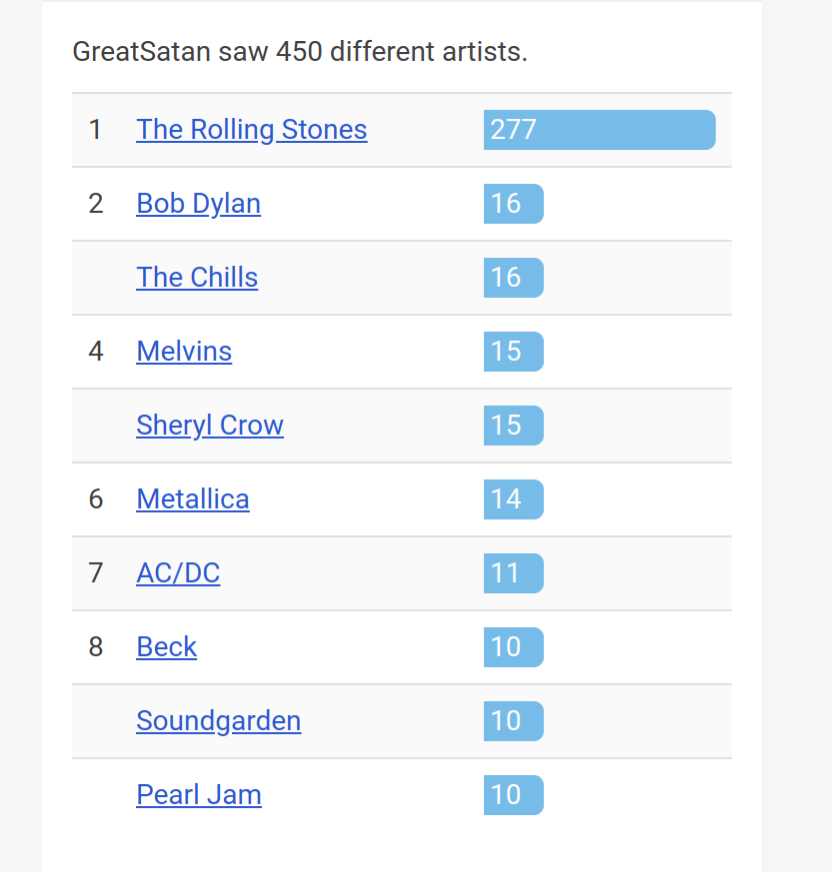This screenshot has height=872, width=832.
Task: Click the Bob Dylan link
Action: [x=198, y=204]
